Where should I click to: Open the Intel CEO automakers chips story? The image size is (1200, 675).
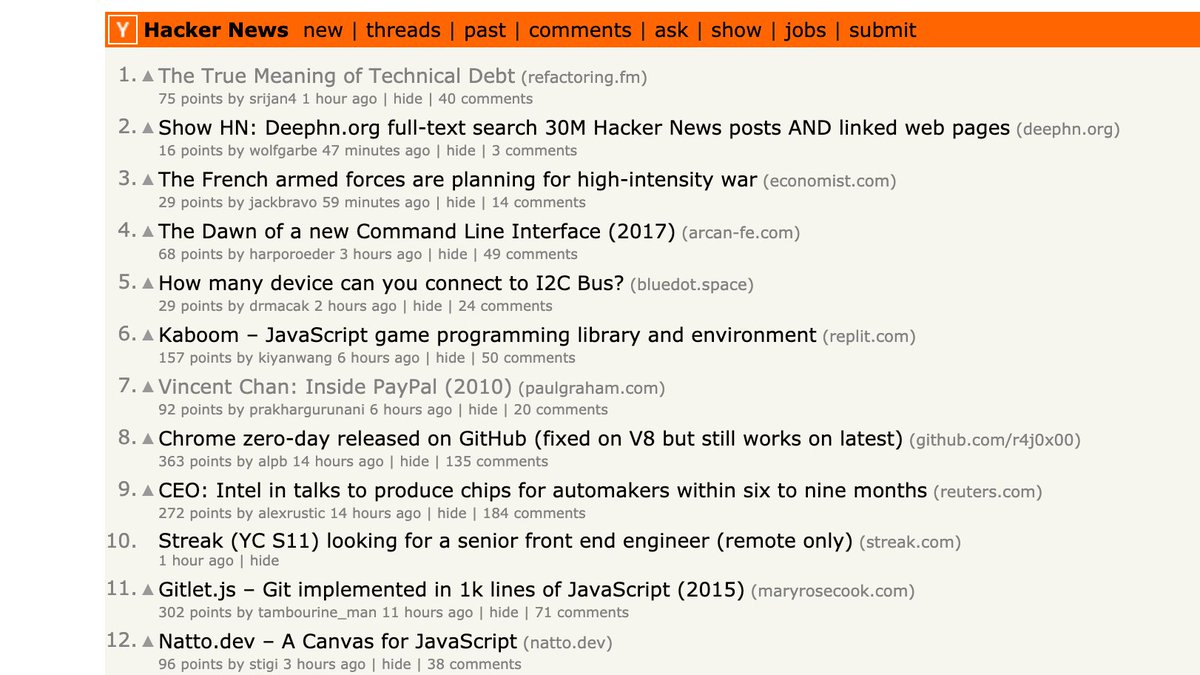tap(543, 491)
